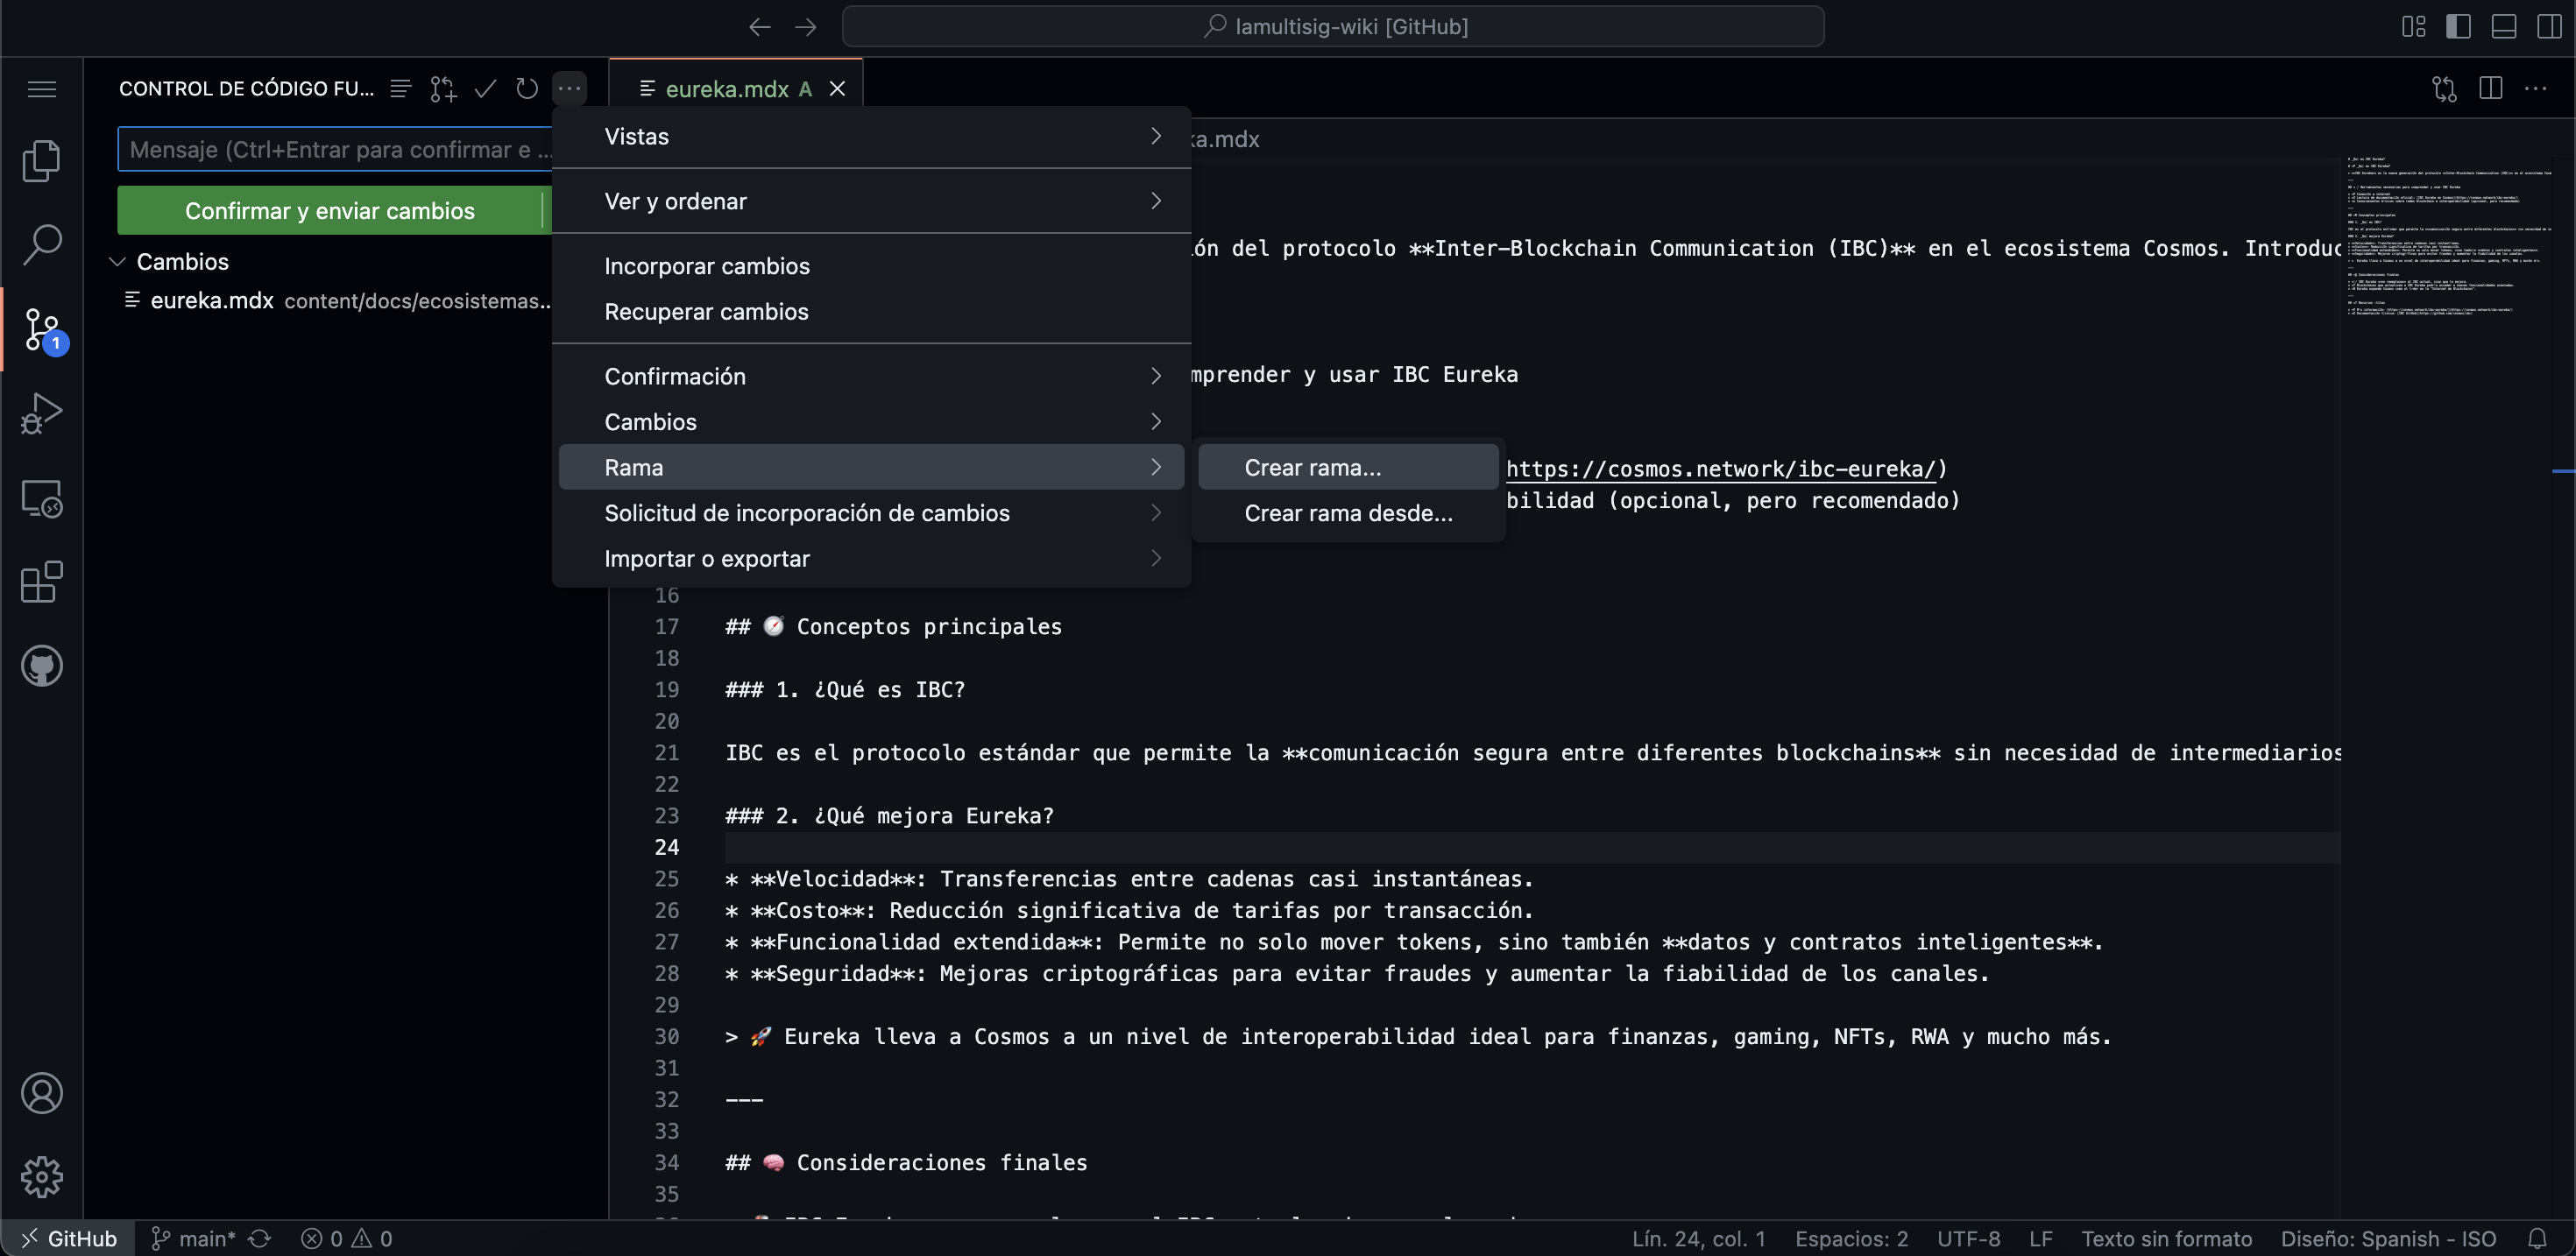Click synchronize changes icon in status bar
This screenshot has width=2576, height=1256.
tap(260, 1238)
